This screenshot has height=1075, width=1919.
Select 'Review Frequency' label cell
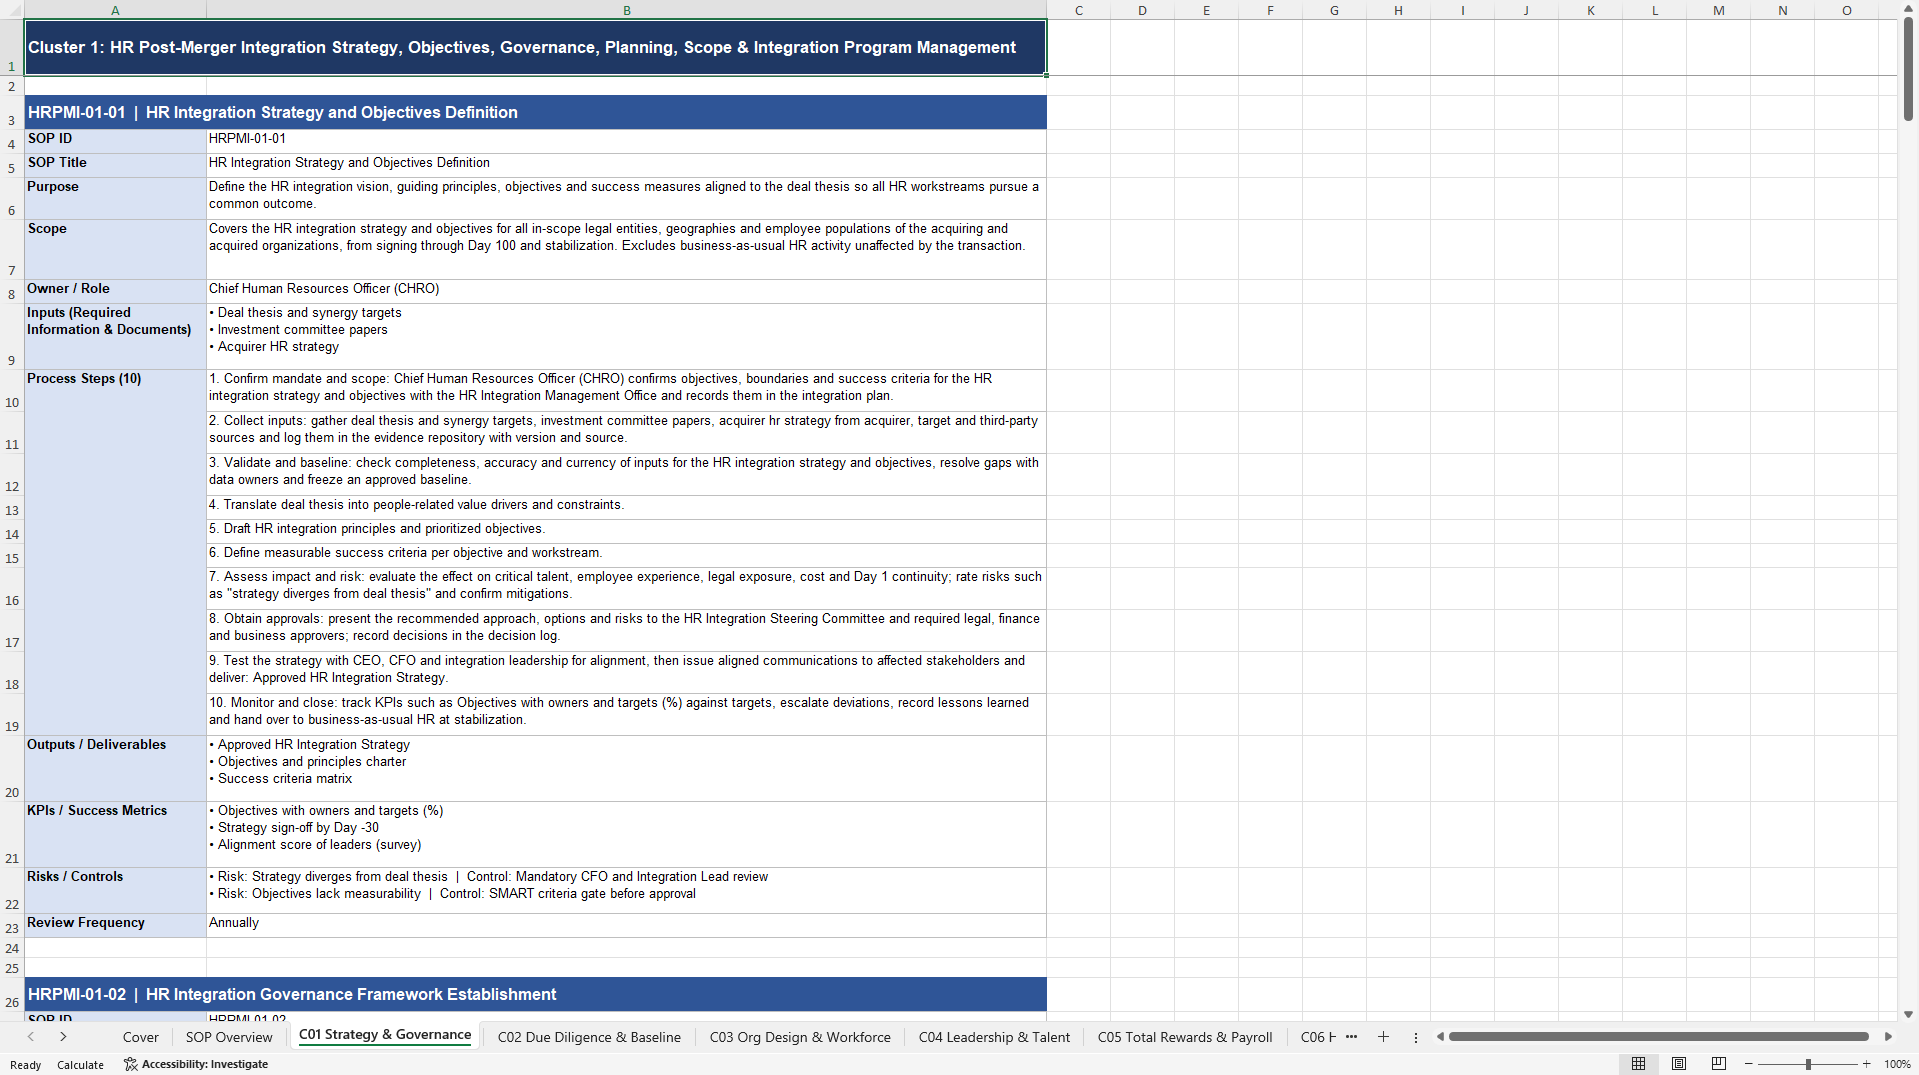click(115, 925)
